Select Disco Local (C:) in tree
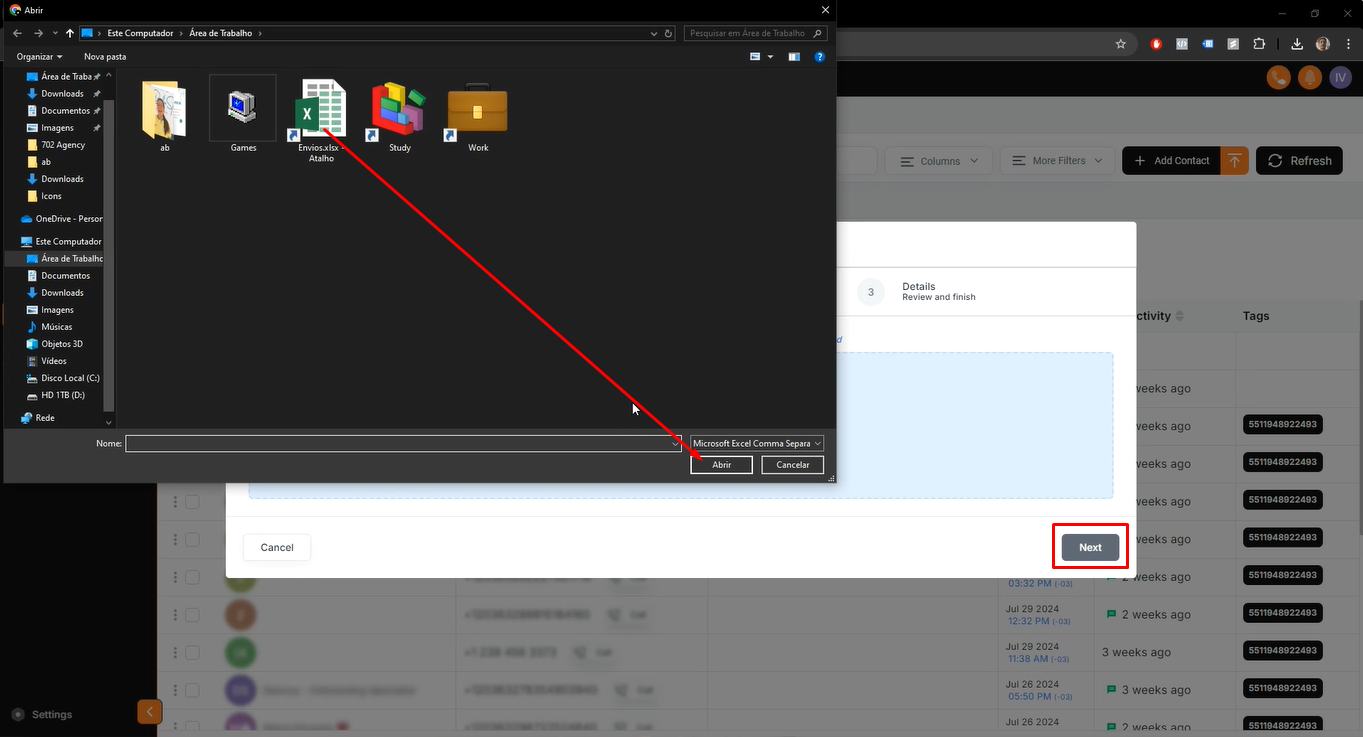The height and width of the screenshot is (737, 1363). point(70,378)
